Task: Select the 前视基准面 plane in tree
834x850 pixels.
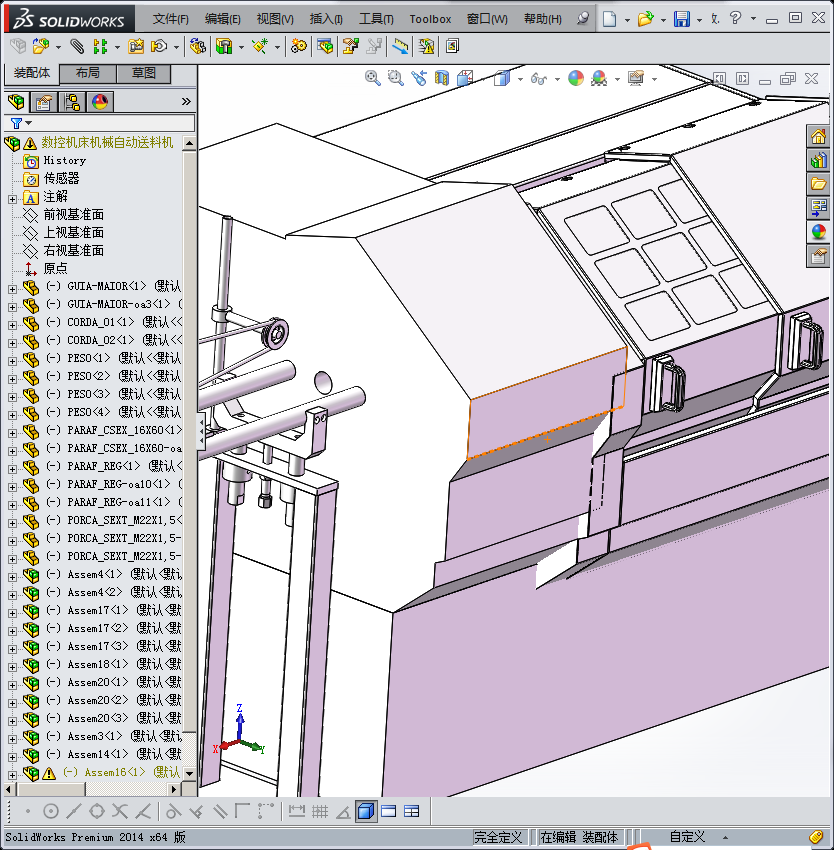Action: coord(73,215)
